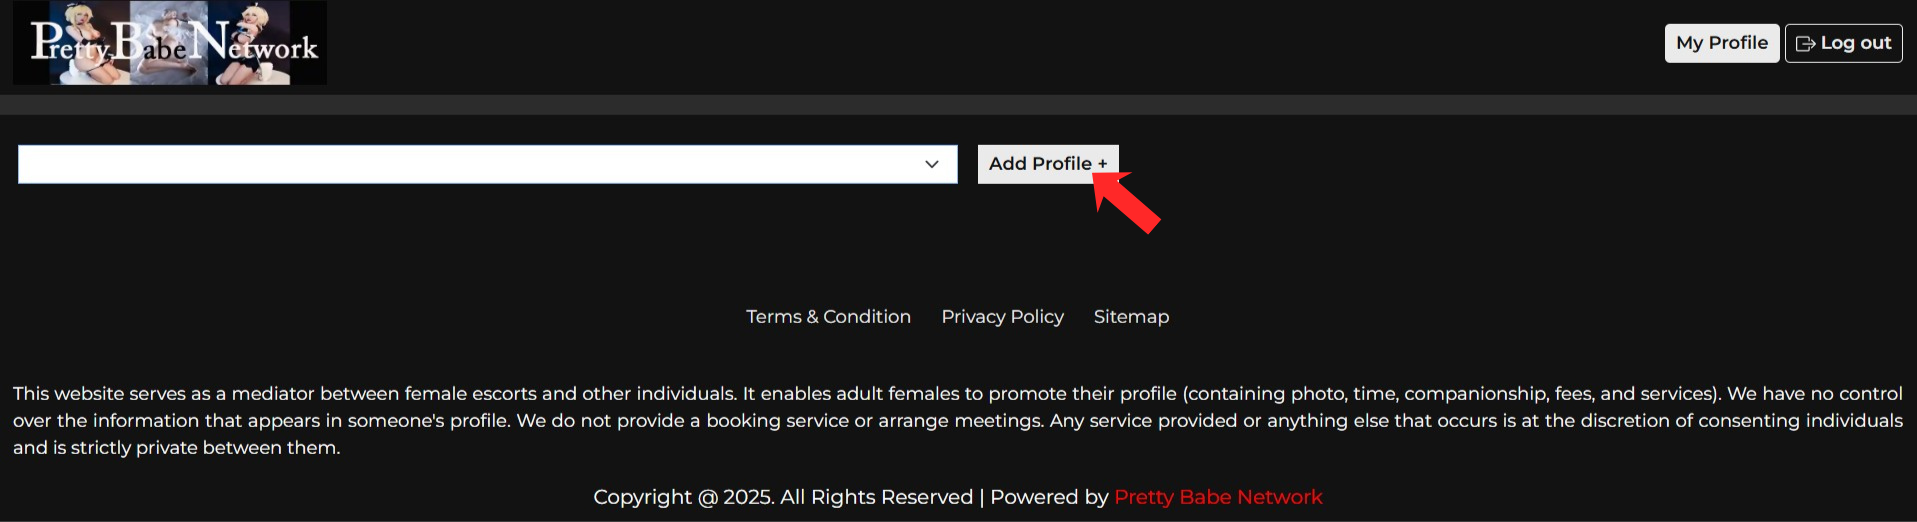Click the My Profile button
The height and width of the screenshot is (522, 1917).
[x=1721, y=43]
